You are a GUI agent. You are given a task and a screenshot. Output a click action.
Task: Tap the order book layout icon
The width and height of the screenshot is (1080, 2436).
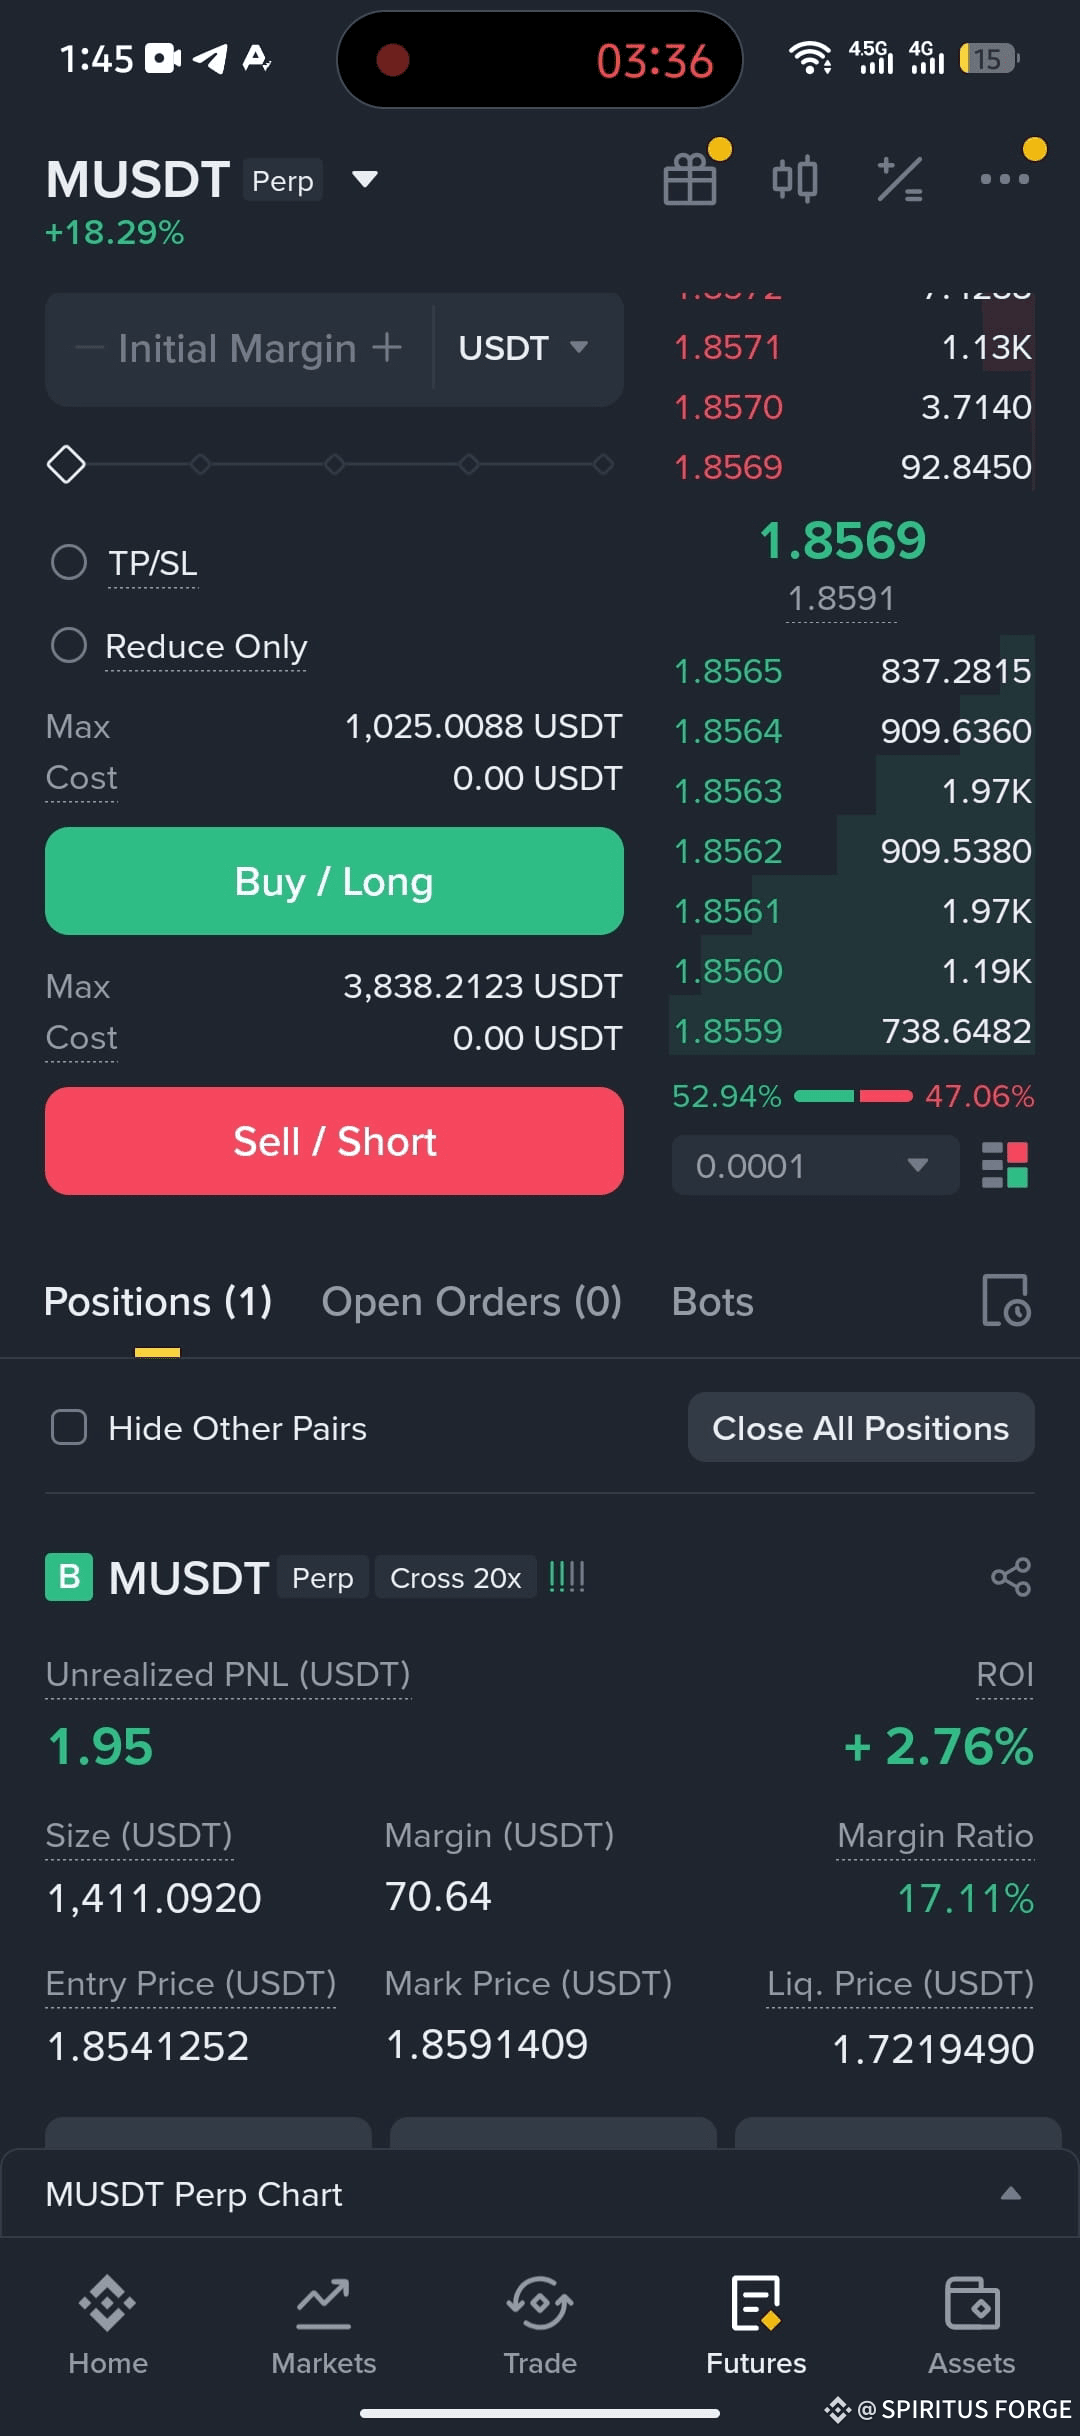point(1005,1165)
